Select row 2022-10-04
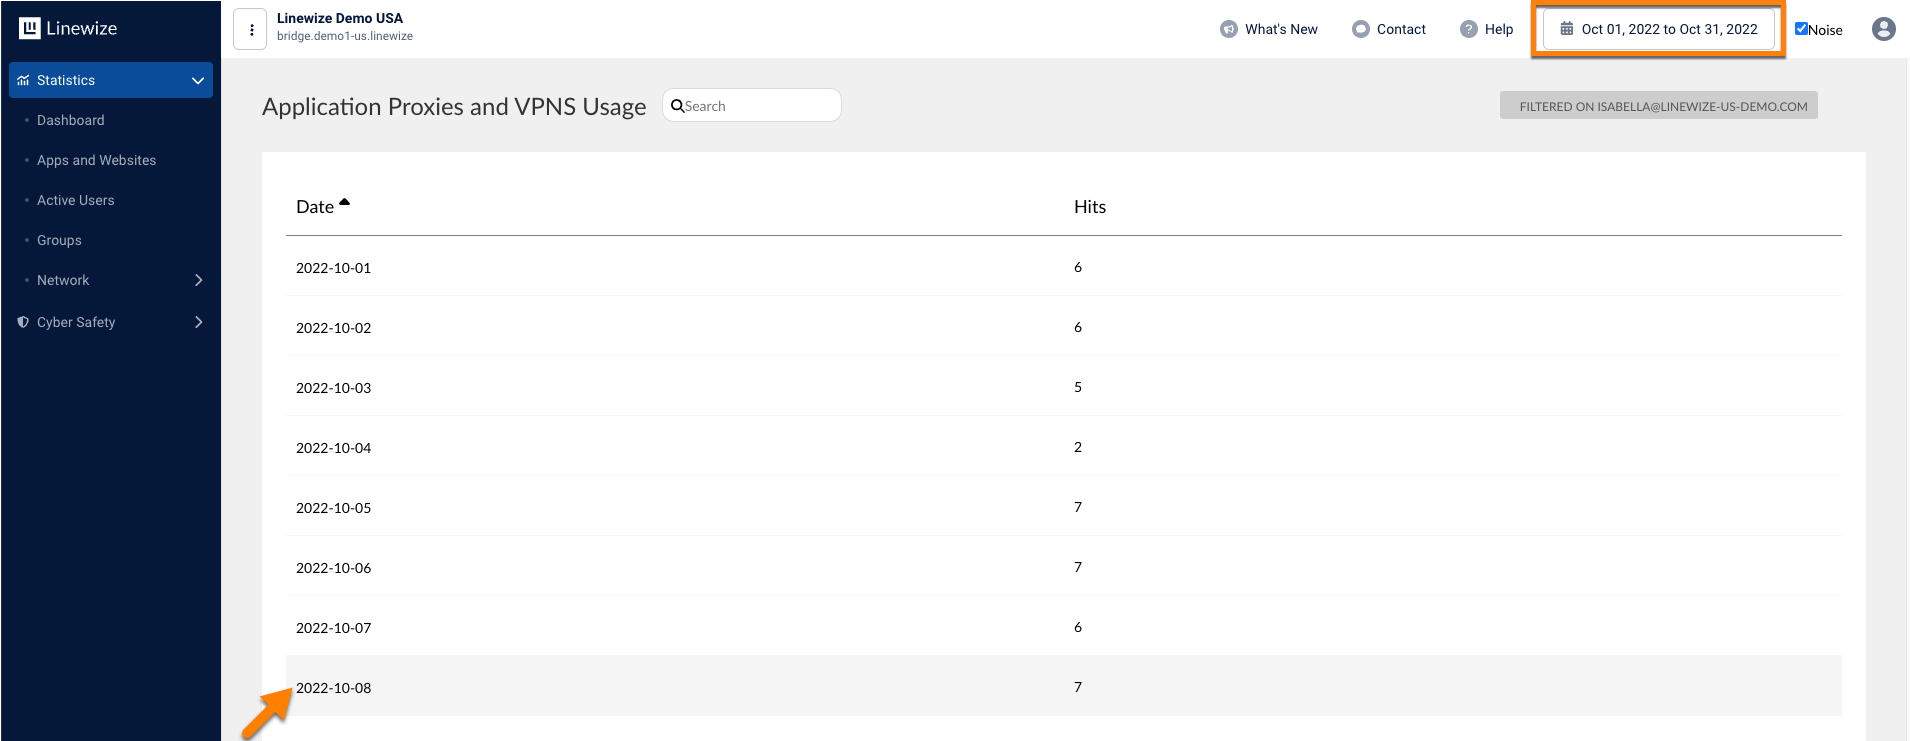 click(1064, 447)
